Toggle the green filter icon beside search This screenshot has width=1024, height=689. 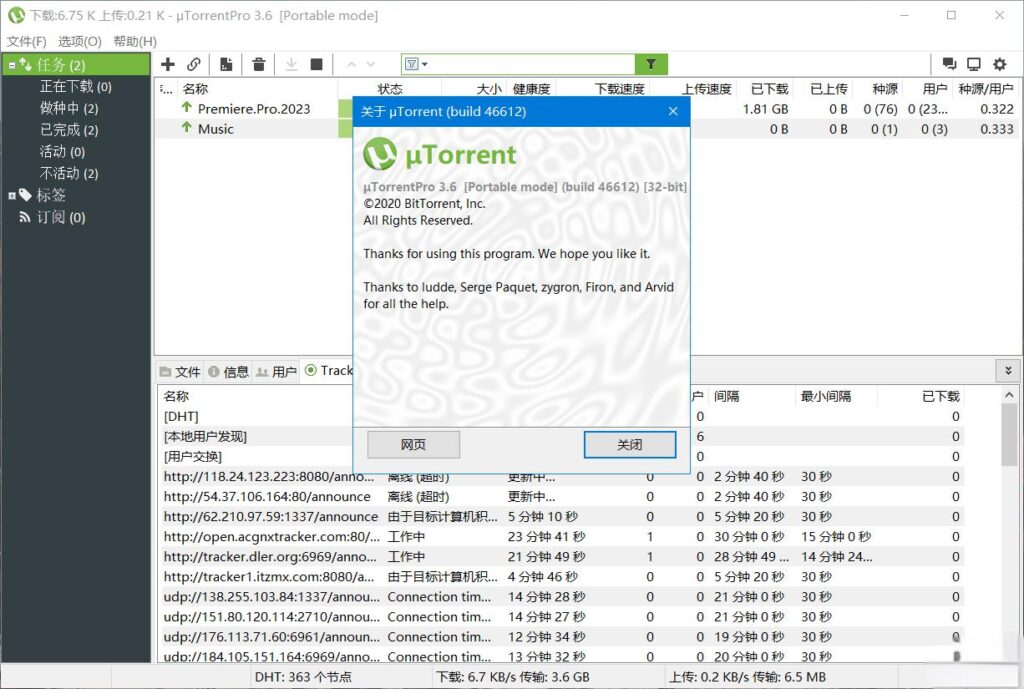651,64
